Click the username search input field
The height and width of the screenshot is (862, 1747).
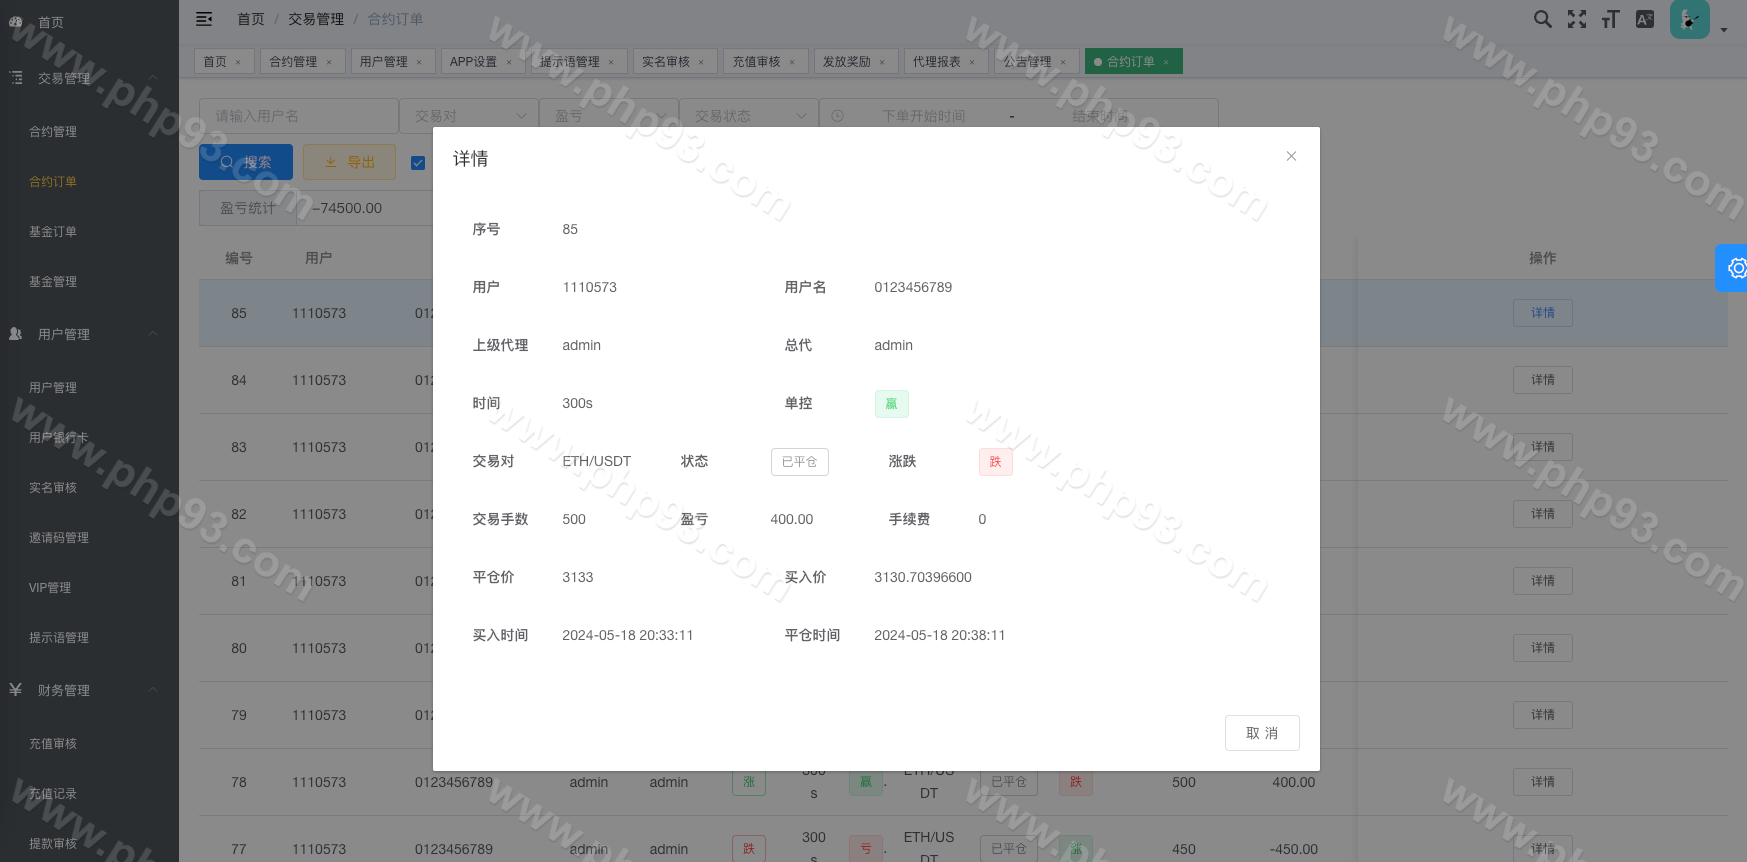pos(298,116)
